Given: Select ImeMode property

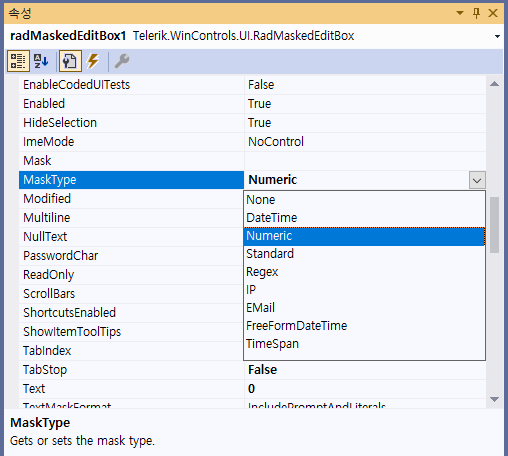Looking at the screenshot, I should tap(131, 142).
